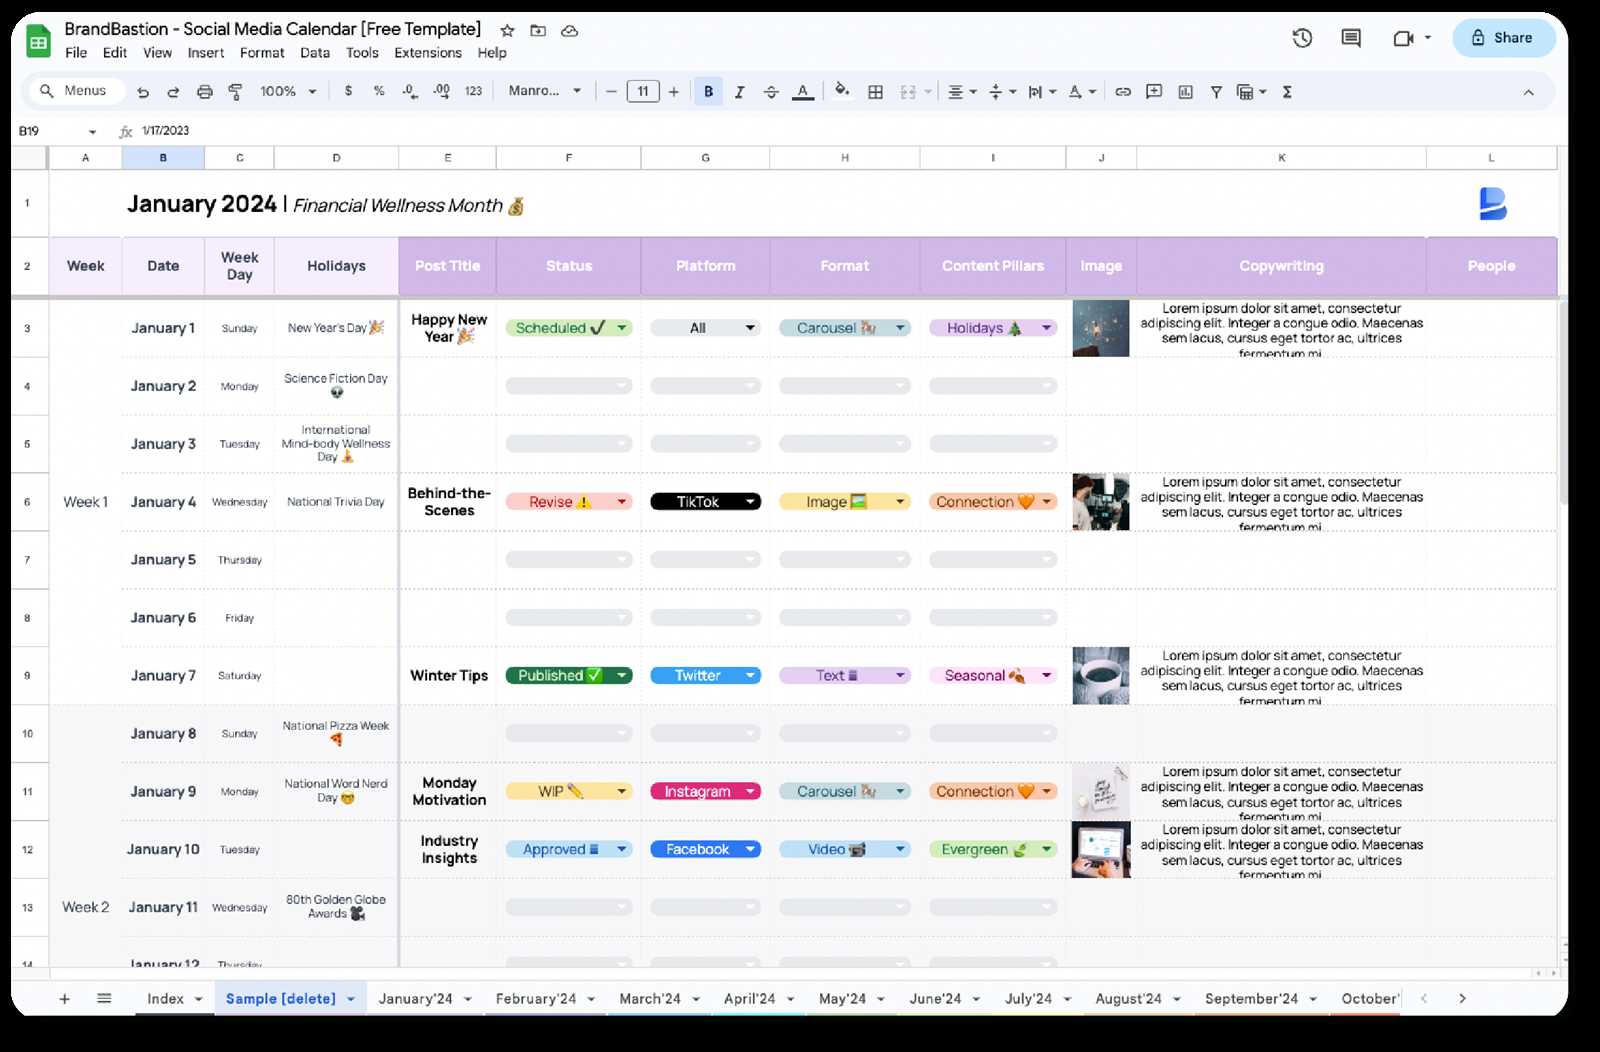Create a filter with the filter icon
This screenshot has width=1600, height=1052.
point(1215,91)
